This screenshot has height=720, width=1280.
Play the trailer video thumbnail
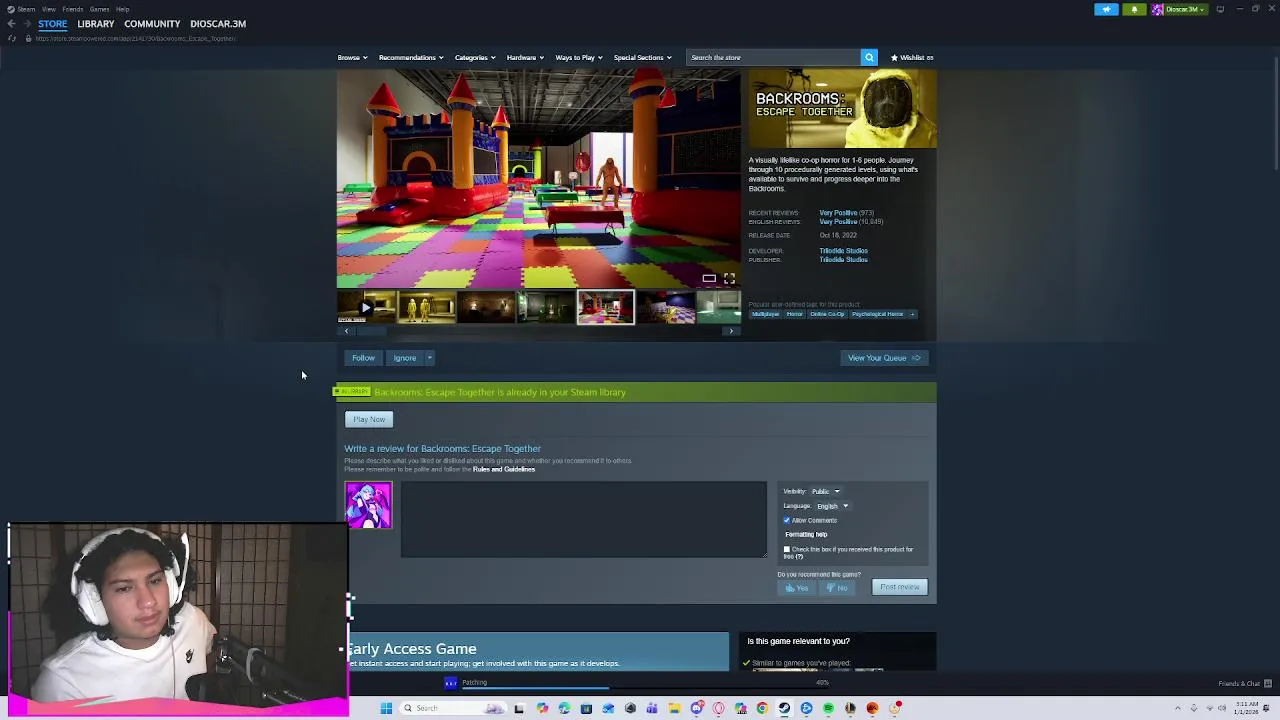pos(365,307)
